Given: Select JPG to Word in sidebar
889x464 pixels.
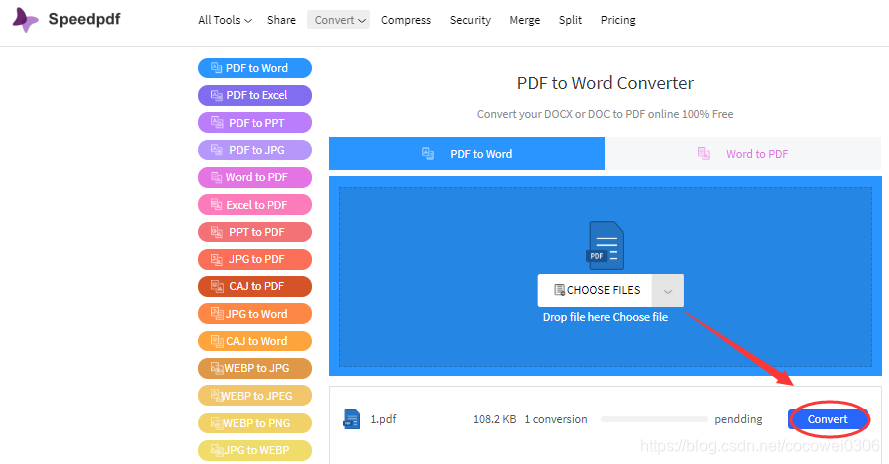Looking at the screenshot, I should pos(255,314).
